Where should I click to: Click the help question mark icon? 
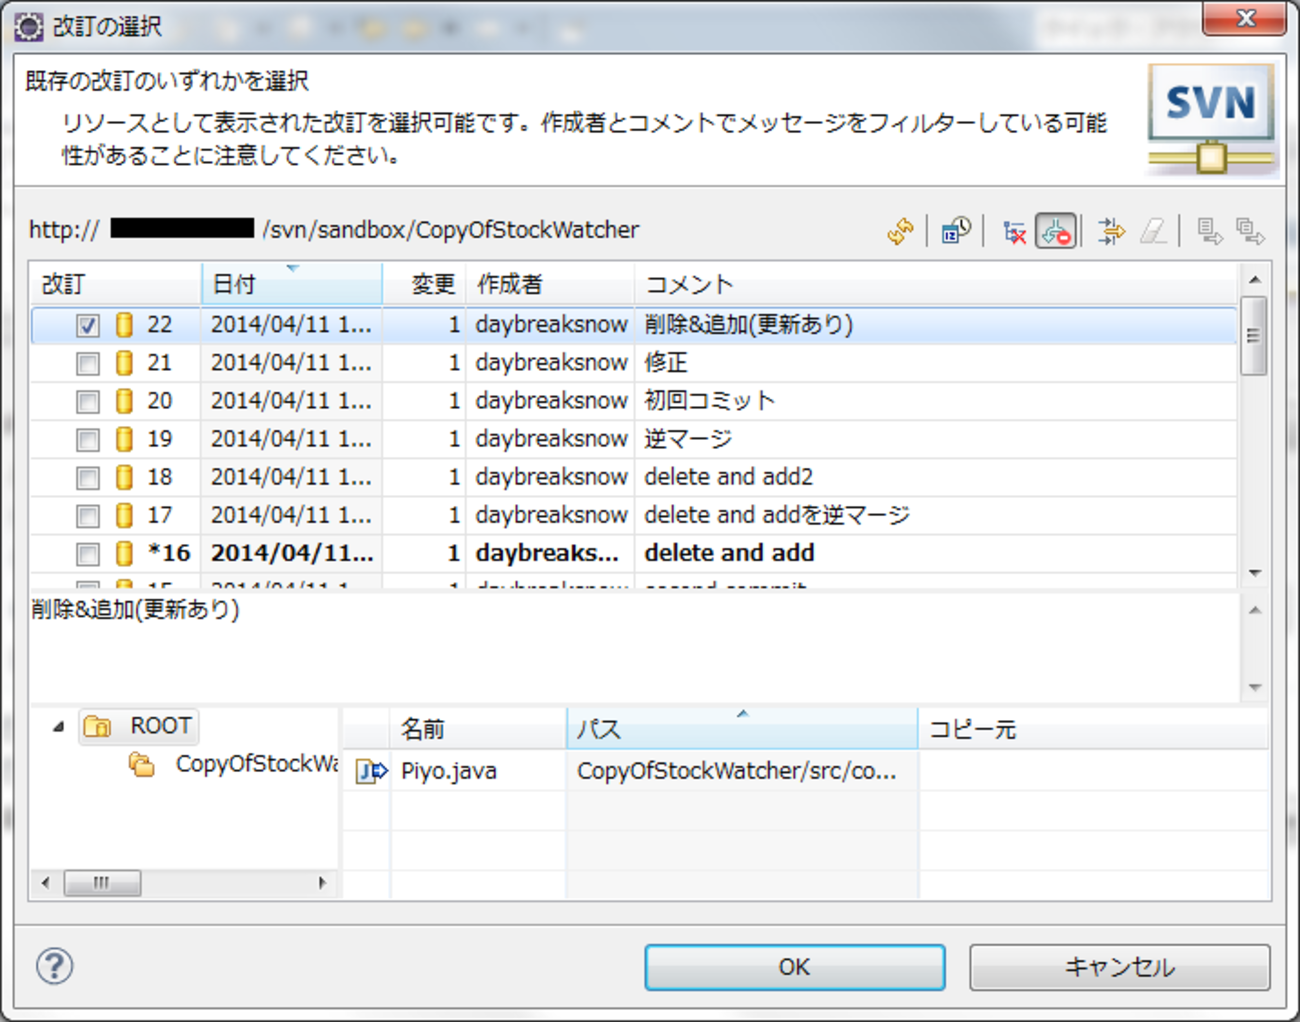tap(54, 966)
